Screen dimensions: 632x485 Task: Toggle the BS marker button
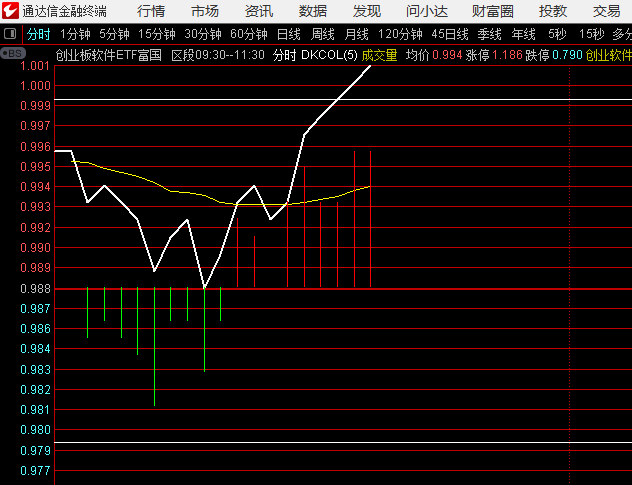coord(13,53)
